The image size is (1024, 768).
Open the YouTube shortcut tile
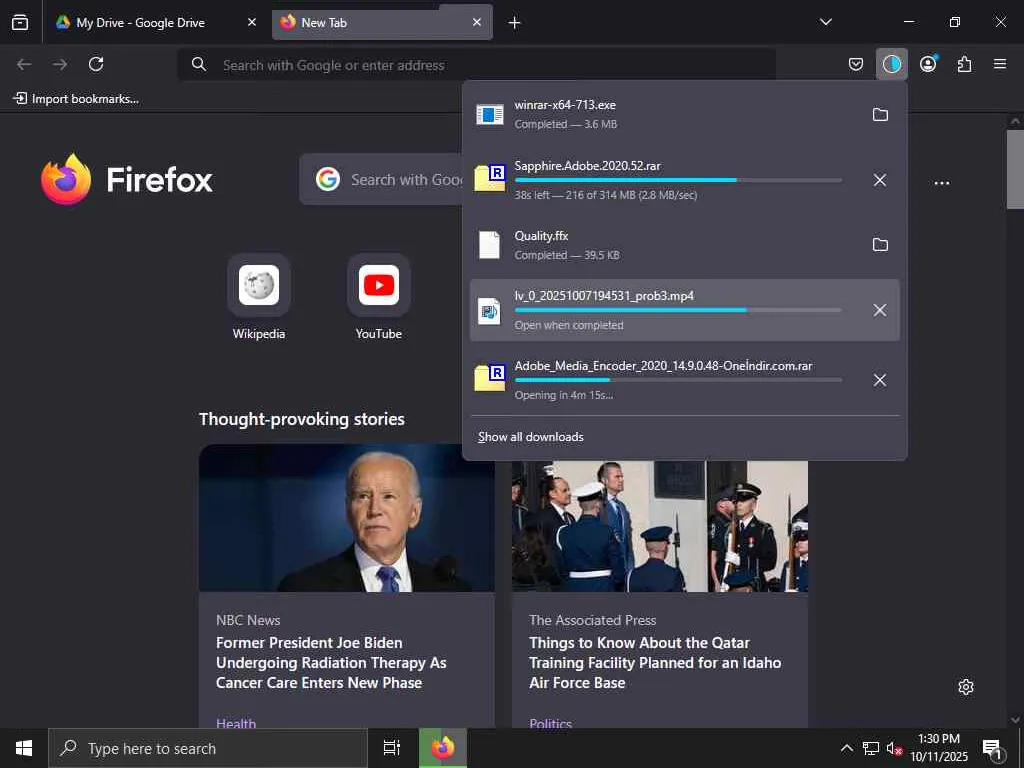[379, 297]
